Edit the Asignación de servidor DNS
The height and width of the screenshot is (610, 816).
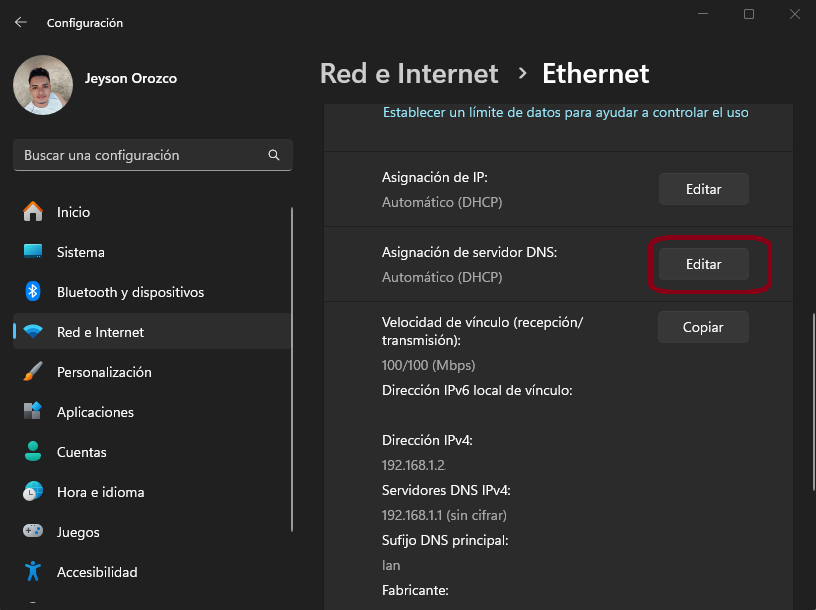703,264
